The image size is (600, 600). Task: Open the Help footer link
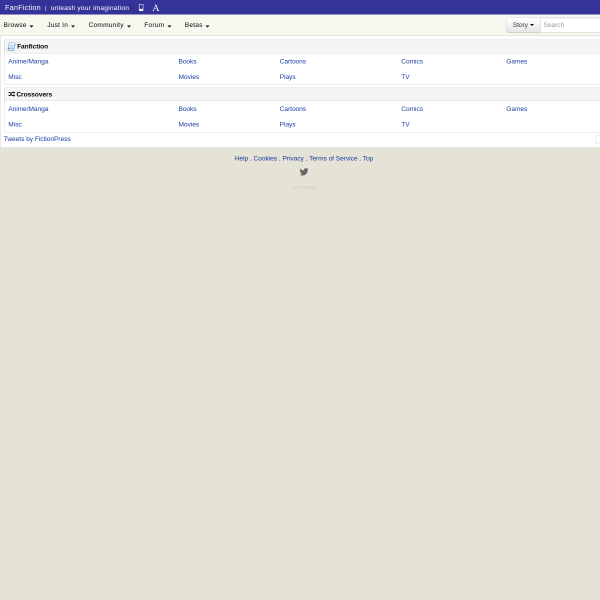pos(241,158)
